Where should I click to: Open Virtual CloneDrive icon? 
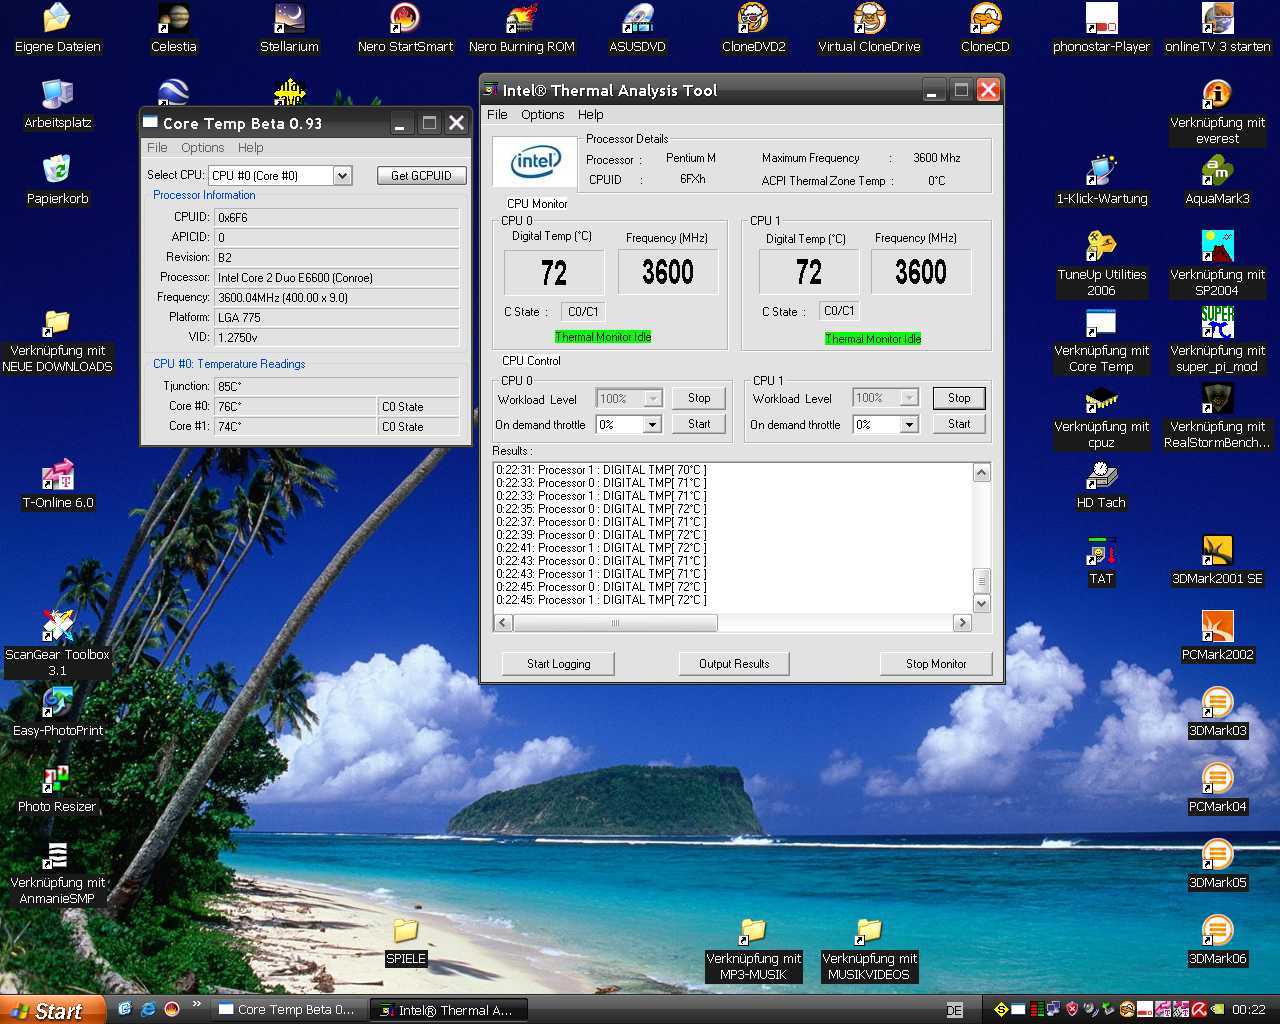tap(869, 28)
